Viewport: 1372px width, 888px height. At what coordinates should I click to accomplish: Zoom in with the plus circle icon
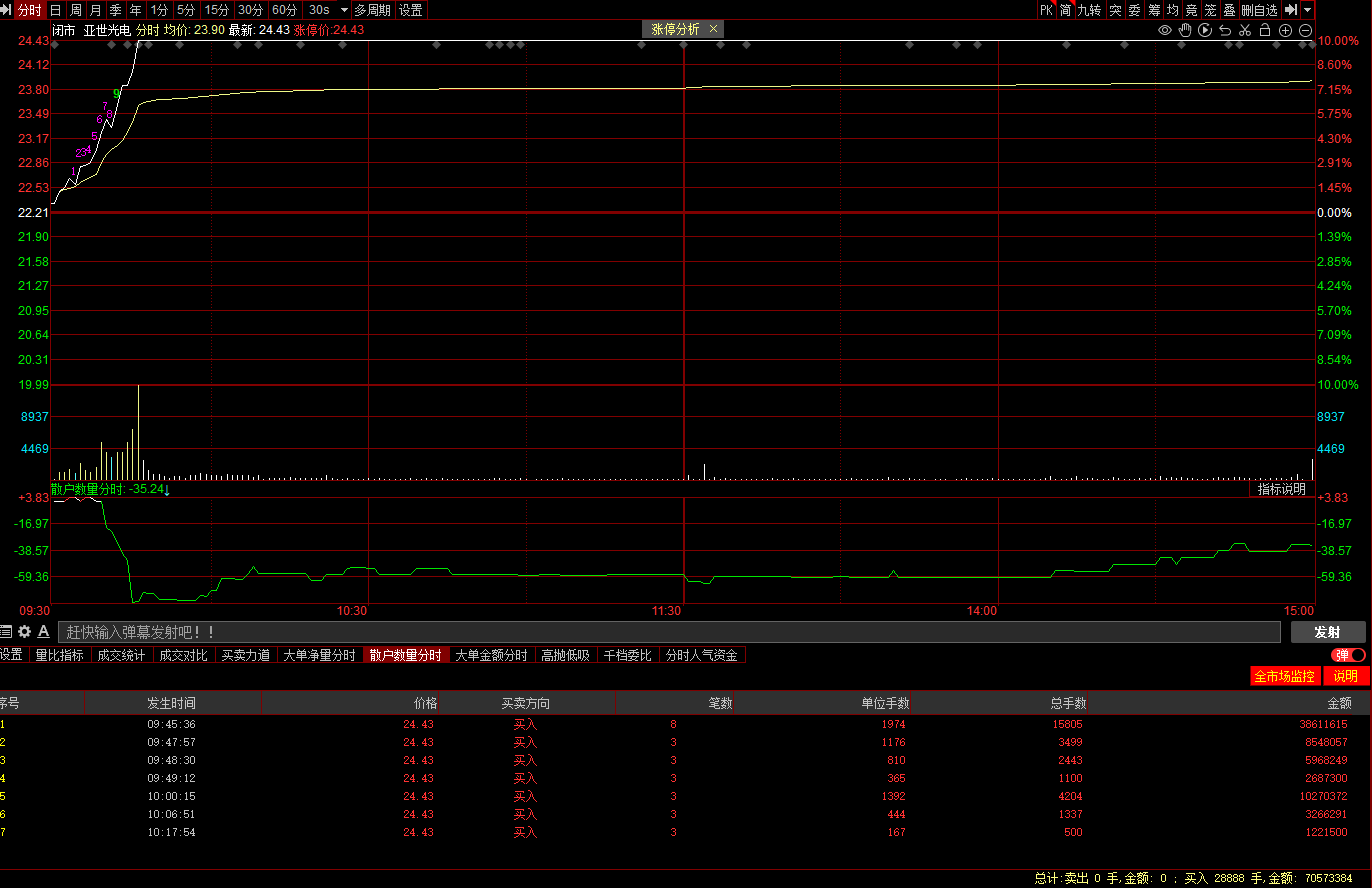click(1286, 30)
